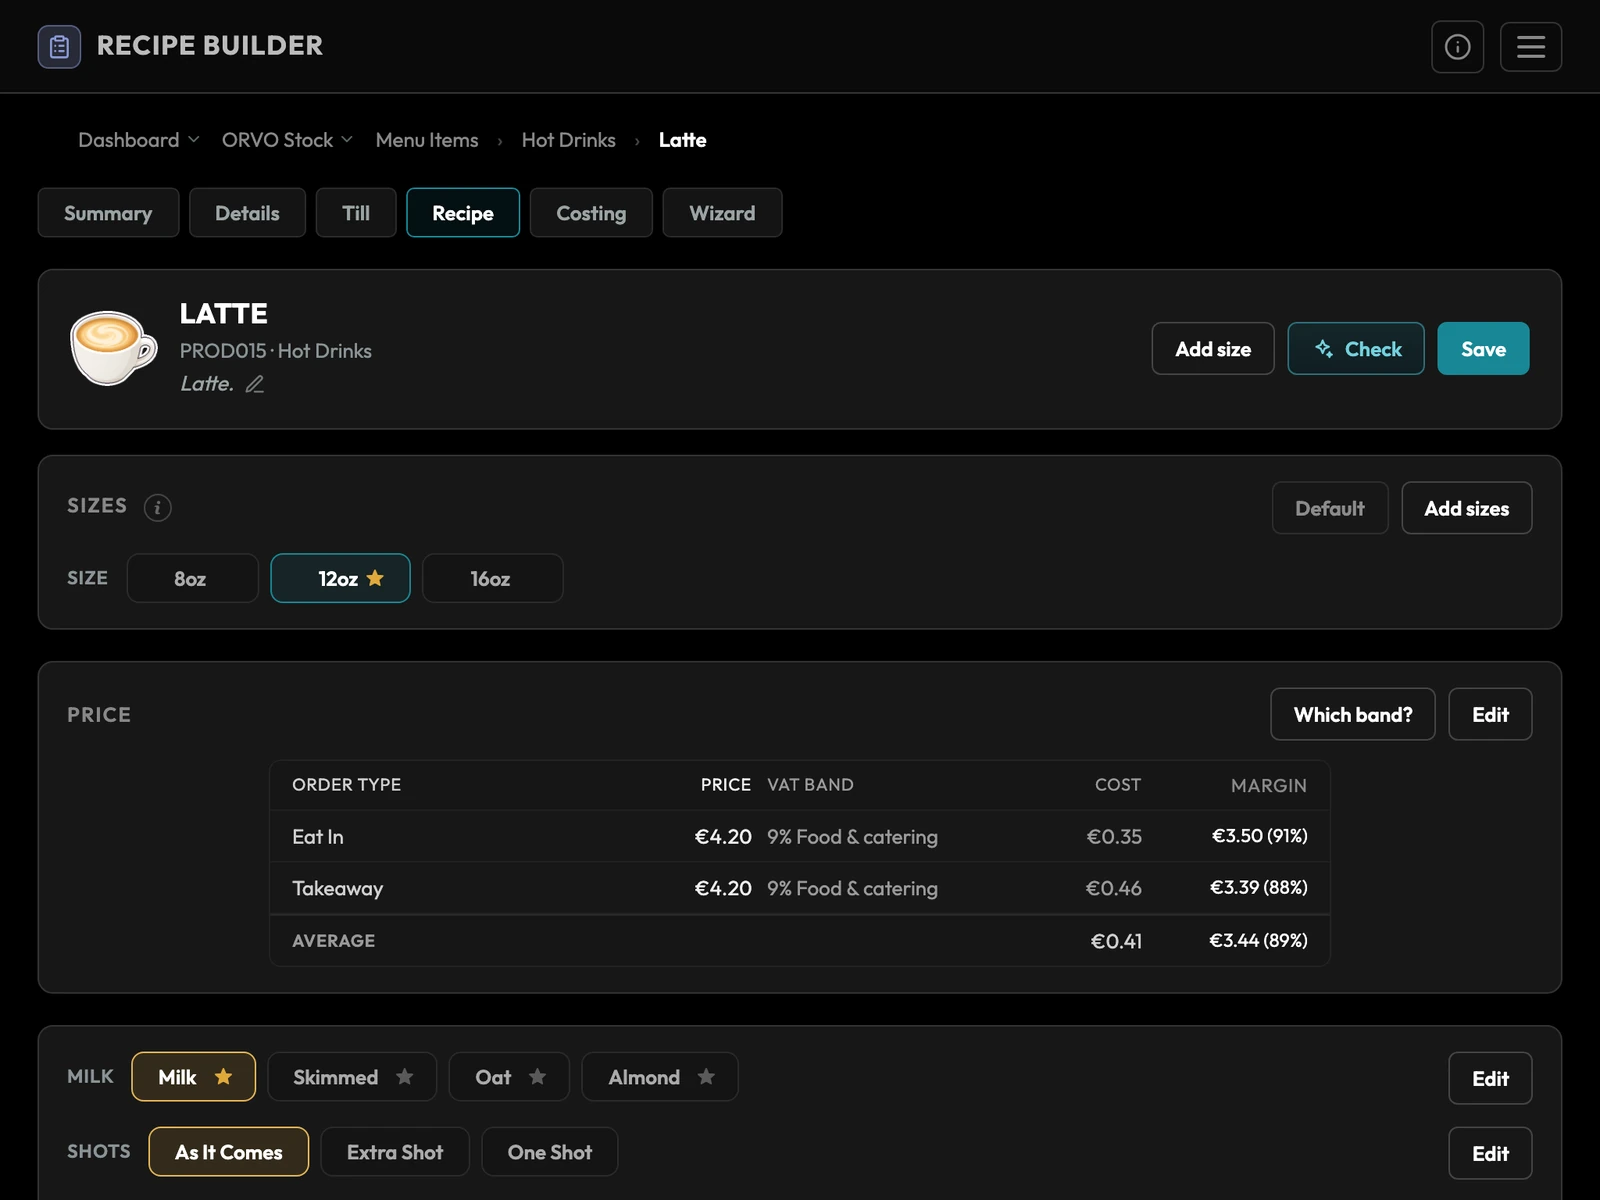The width and height of the screenshot is (1600, 1200).
Task: Choose the One Shot option
Action: (x=550, y=1152)
